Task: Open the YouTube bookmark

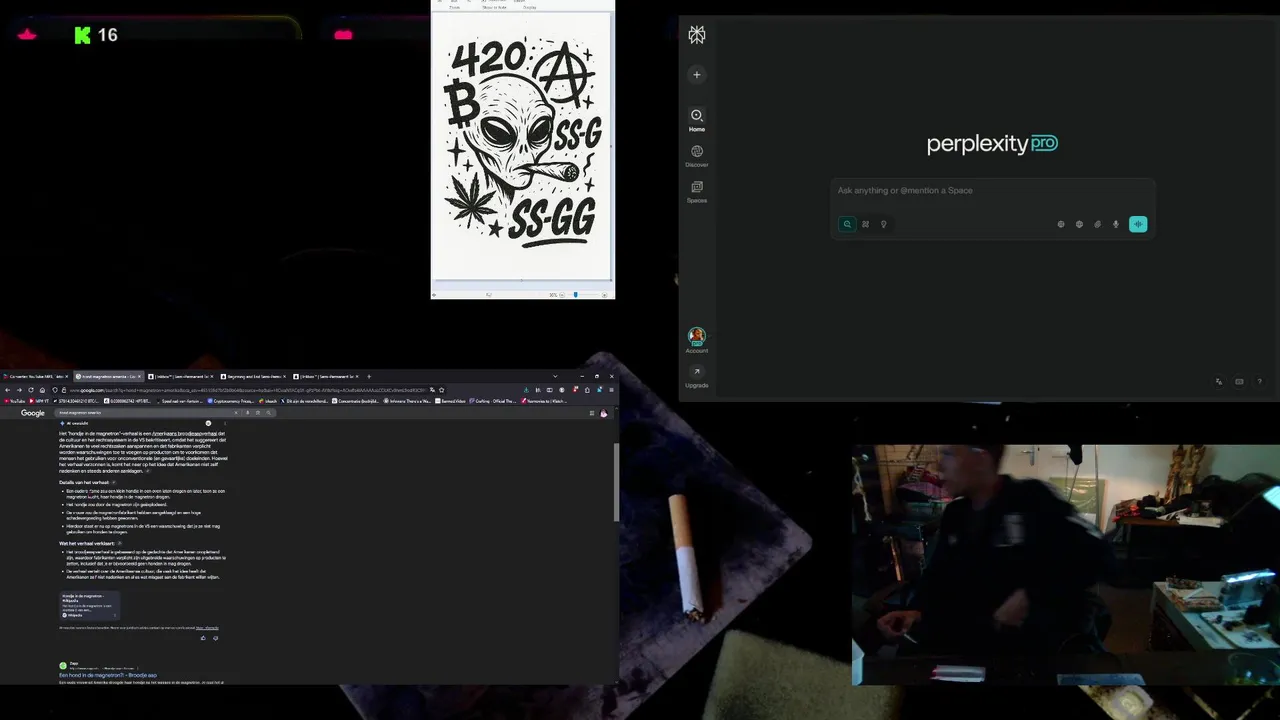Action: pyautogui.click(x=16, y=401)
